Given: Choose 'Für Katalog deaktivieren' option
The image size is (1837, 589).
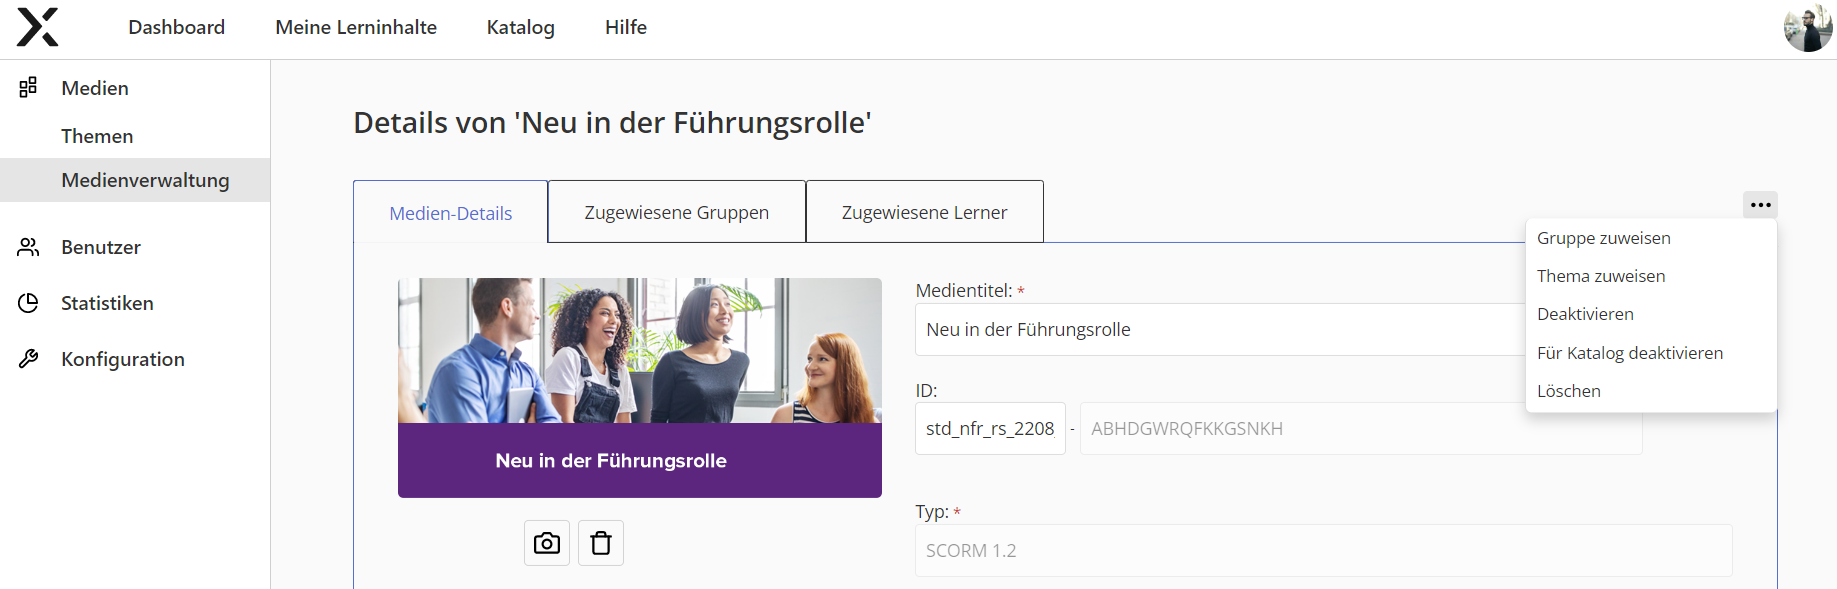Looking at the screenshot, I should (1629, 353).
